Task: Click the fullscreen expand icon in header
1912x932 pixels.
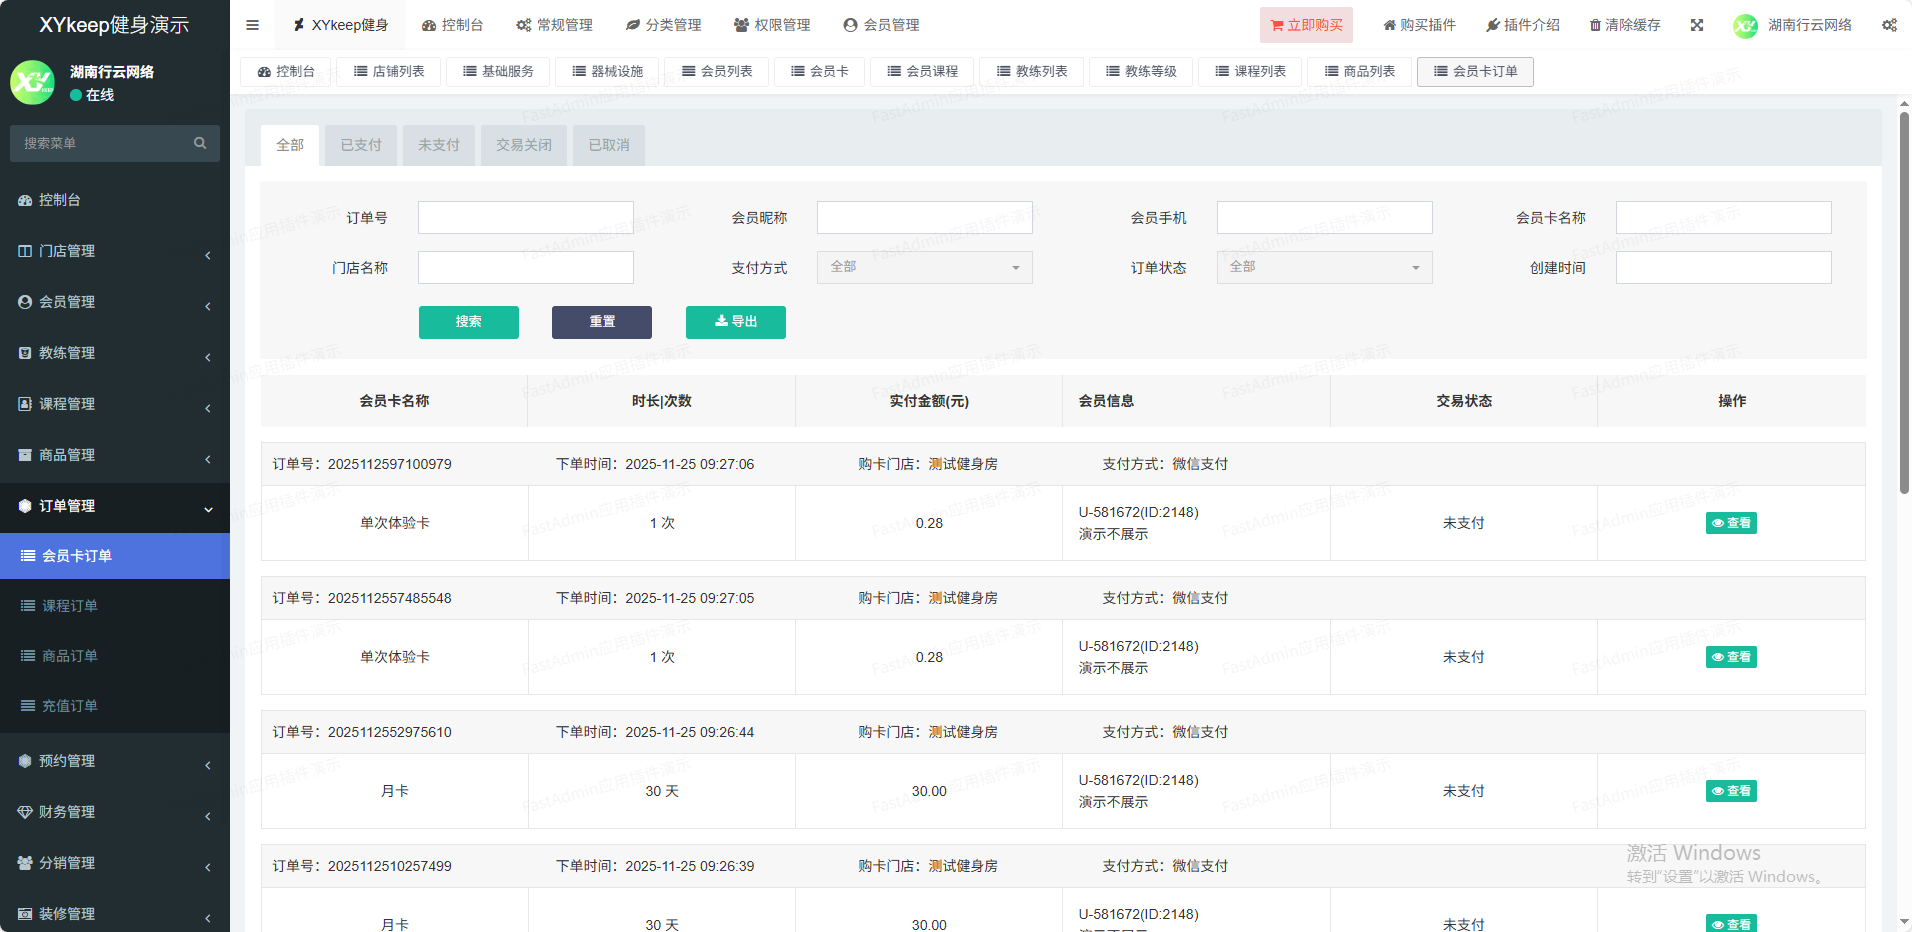Action: (x=1697, y=25)
